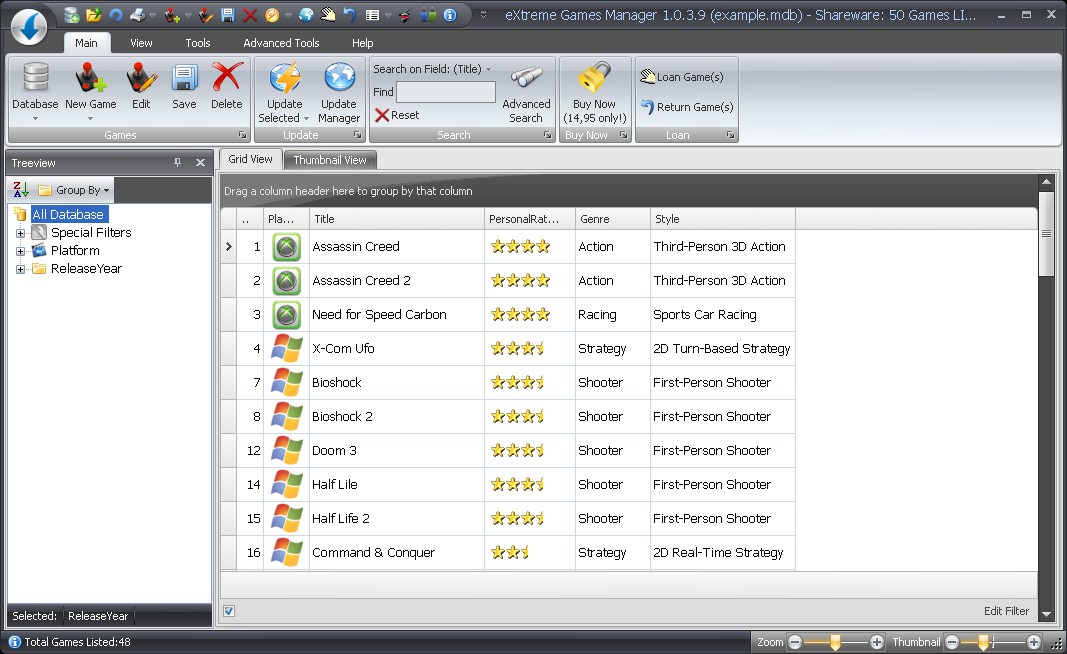Toggle the filter checkbox below the grid
1067x654 pixels.
(229, 611)
